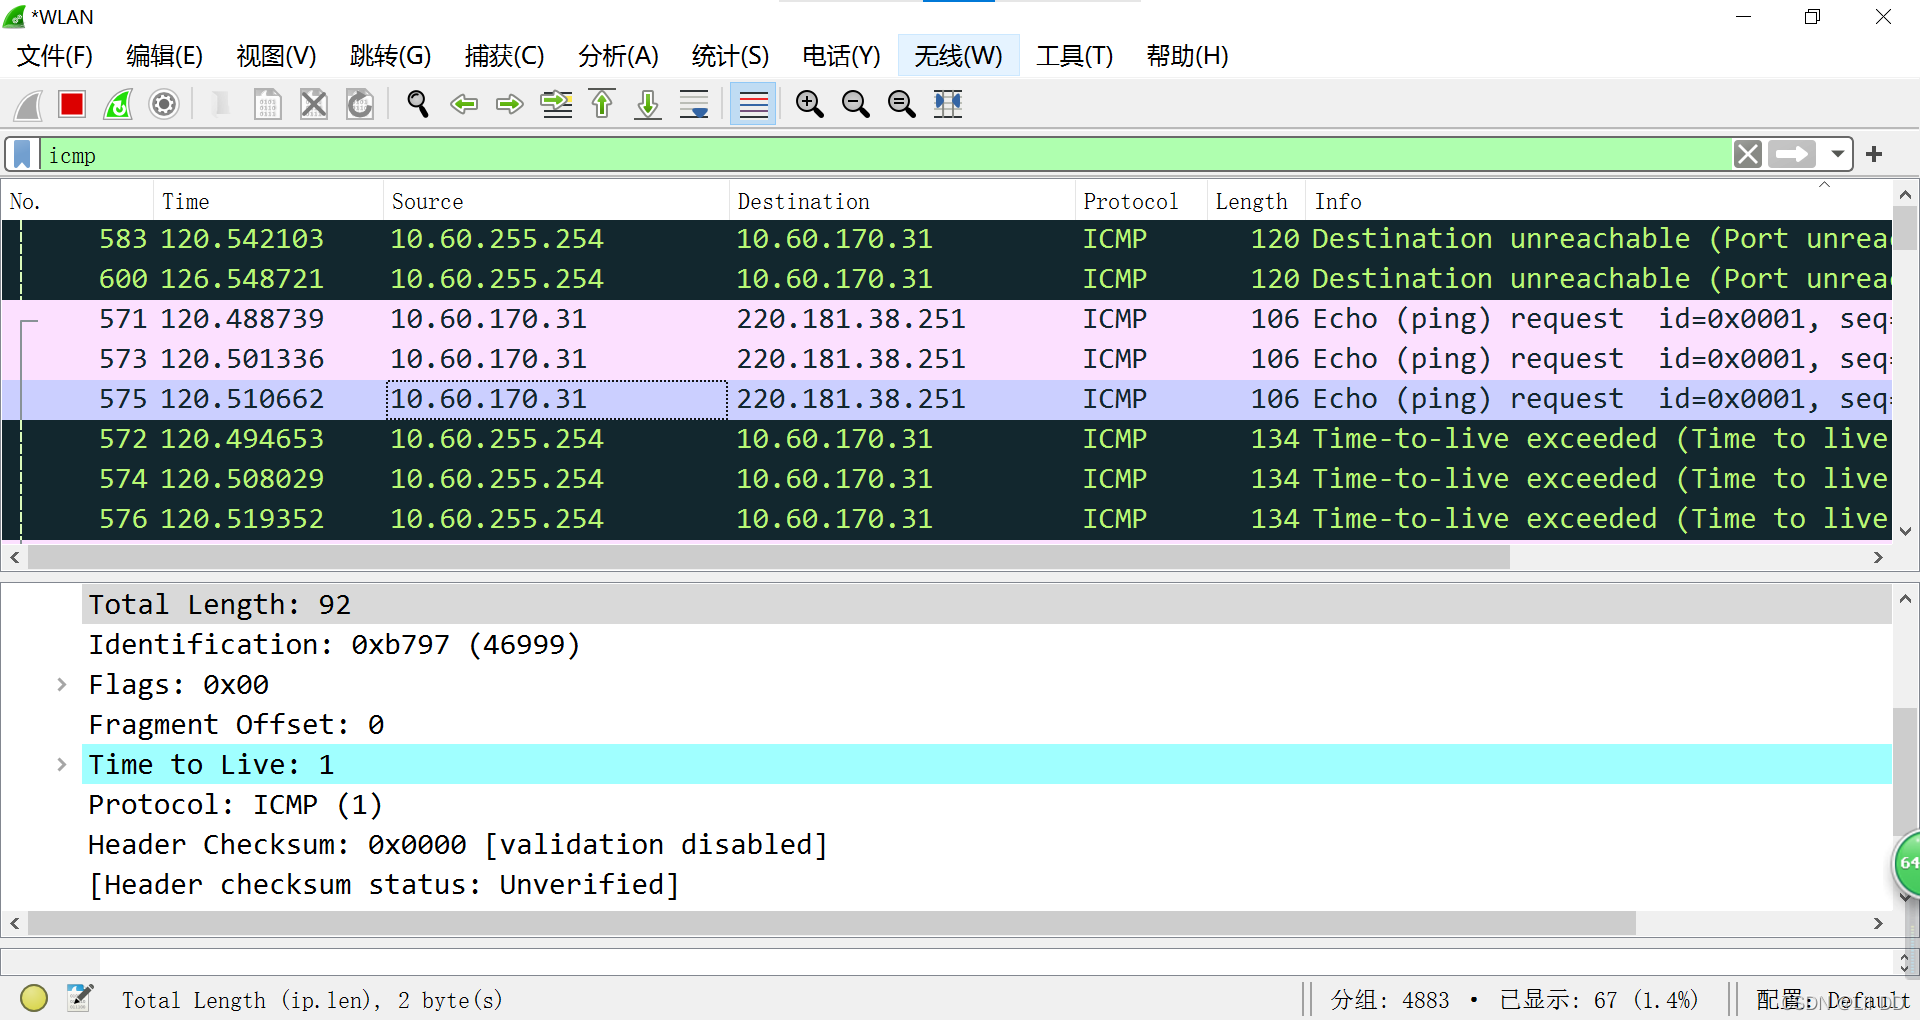
Task: Click the filter bookmark icon
Action: pos(23,155)
